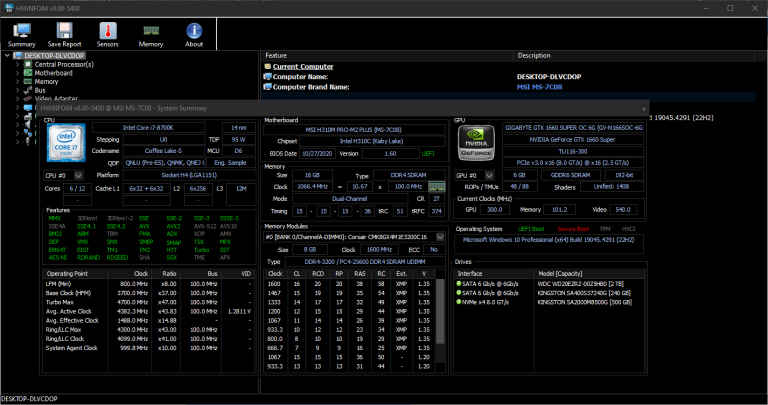Click the Current Computer link
The height and width of the screenshot is (405, 768).
[x=305, y=66]
